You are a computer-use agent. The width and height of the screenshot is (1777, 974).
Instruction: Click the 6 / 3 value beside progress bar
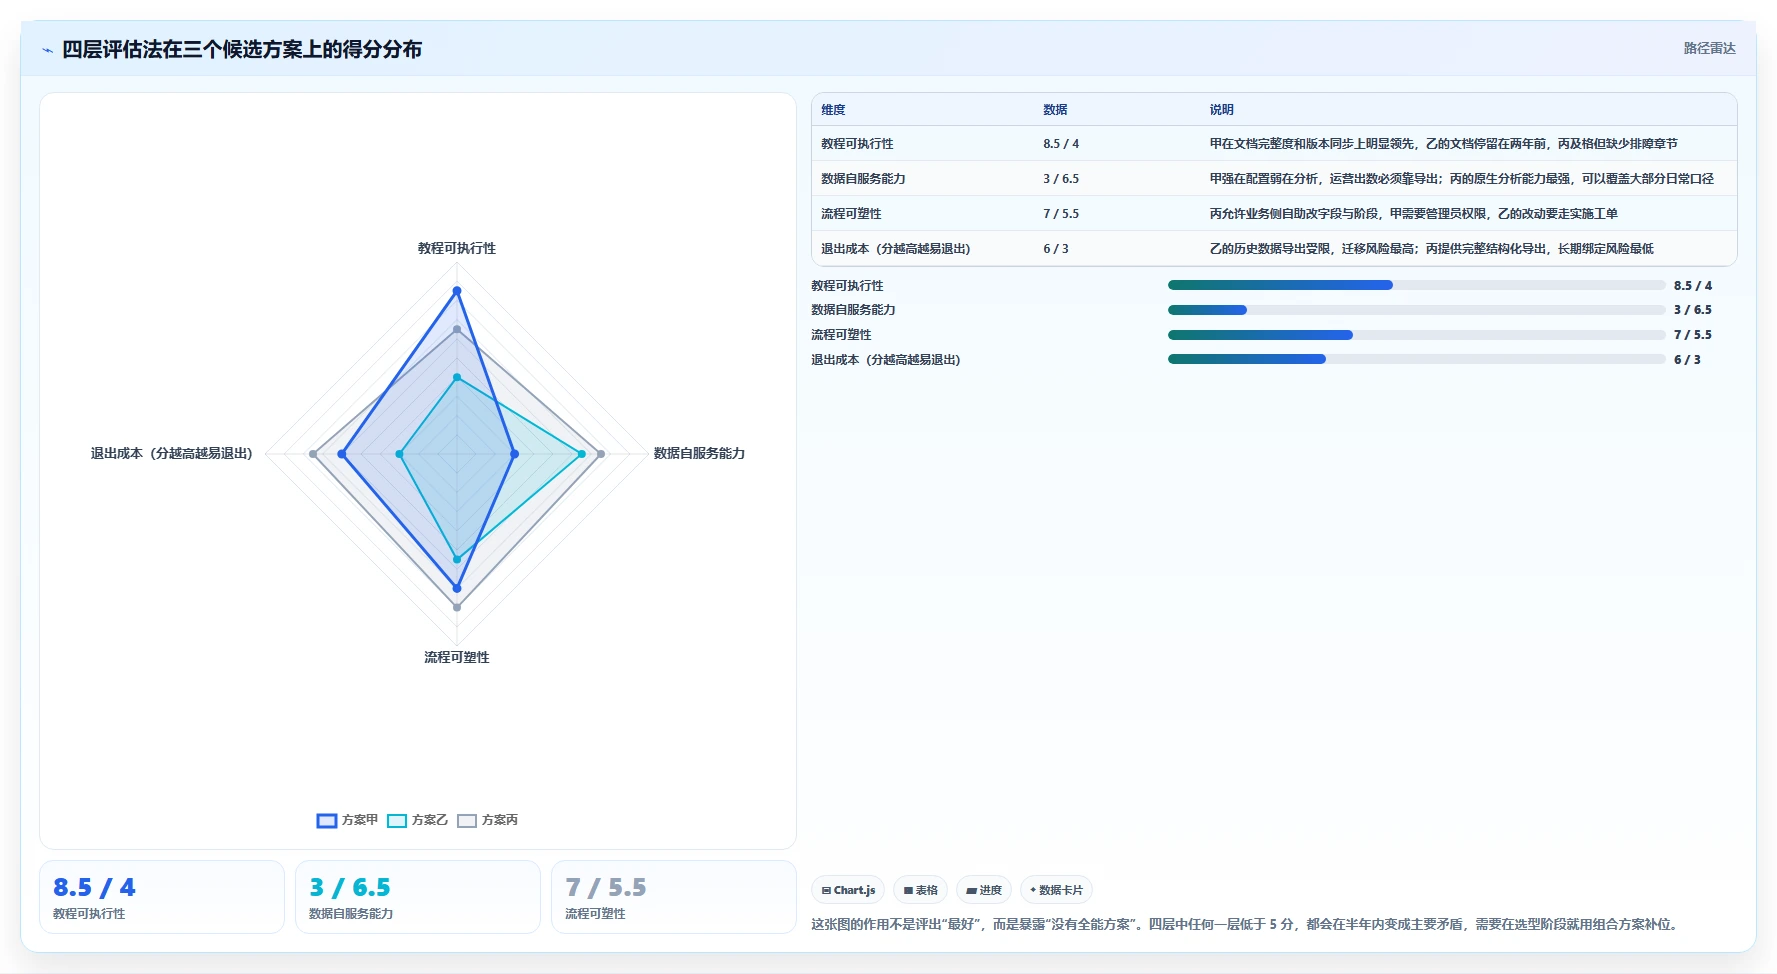click(x=1687, y=360)
